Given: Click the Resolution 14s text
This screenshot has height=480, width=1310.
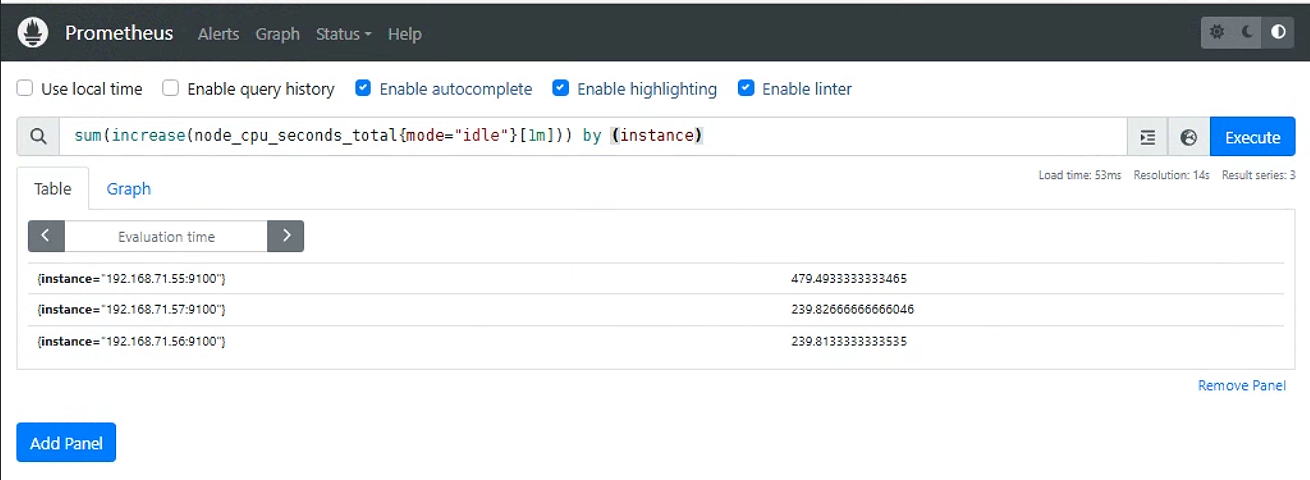Looking at the screenshot, I should [x=1172, y=175].
